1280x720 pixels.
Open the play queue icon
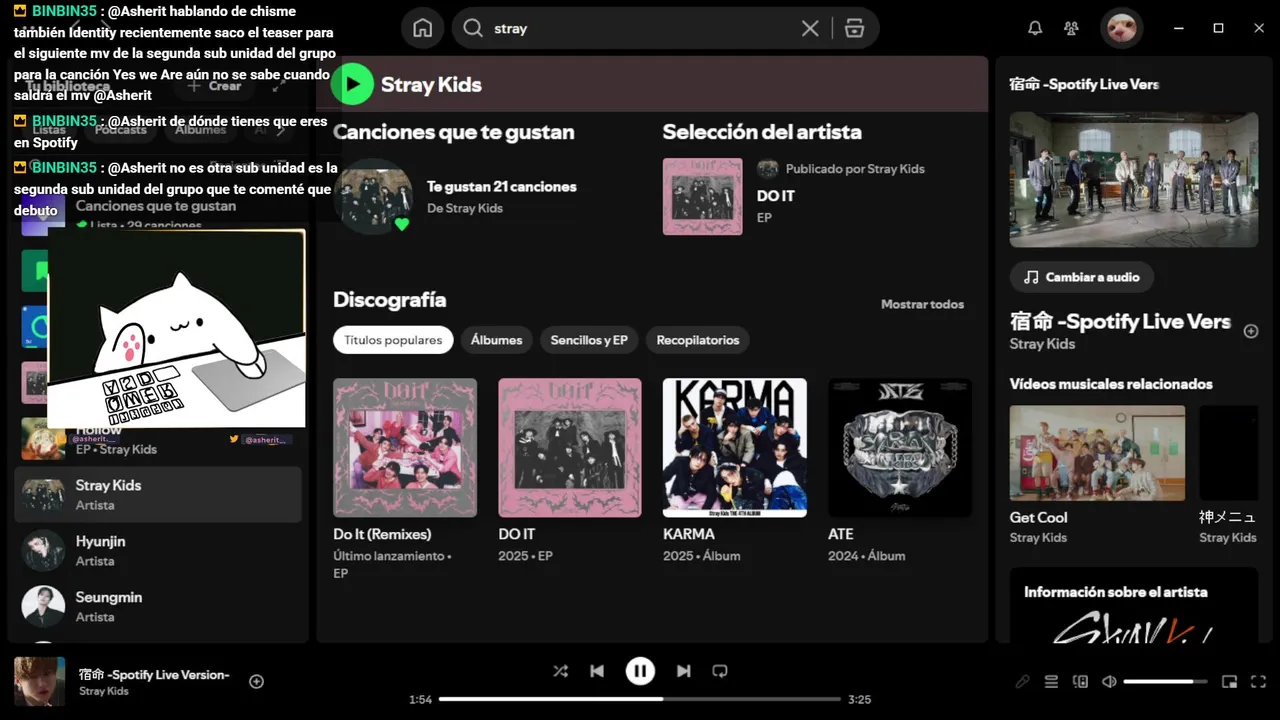[1051, 682]
